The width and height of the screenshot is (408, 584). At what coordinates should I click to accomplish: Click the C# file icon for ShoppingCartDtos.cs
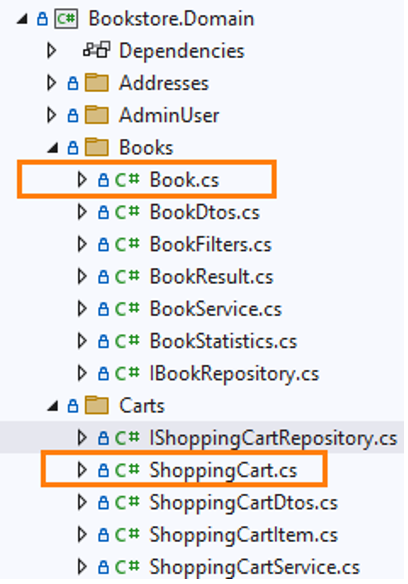(x=127, y=503)
